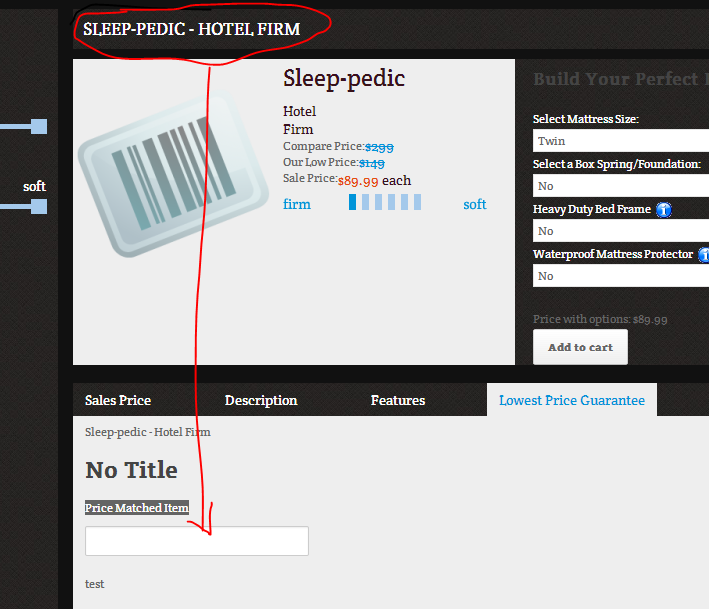Viewport: 709px width, 609px height.
Task: Click the soft label in product panel
Action: tap(475, 204)
